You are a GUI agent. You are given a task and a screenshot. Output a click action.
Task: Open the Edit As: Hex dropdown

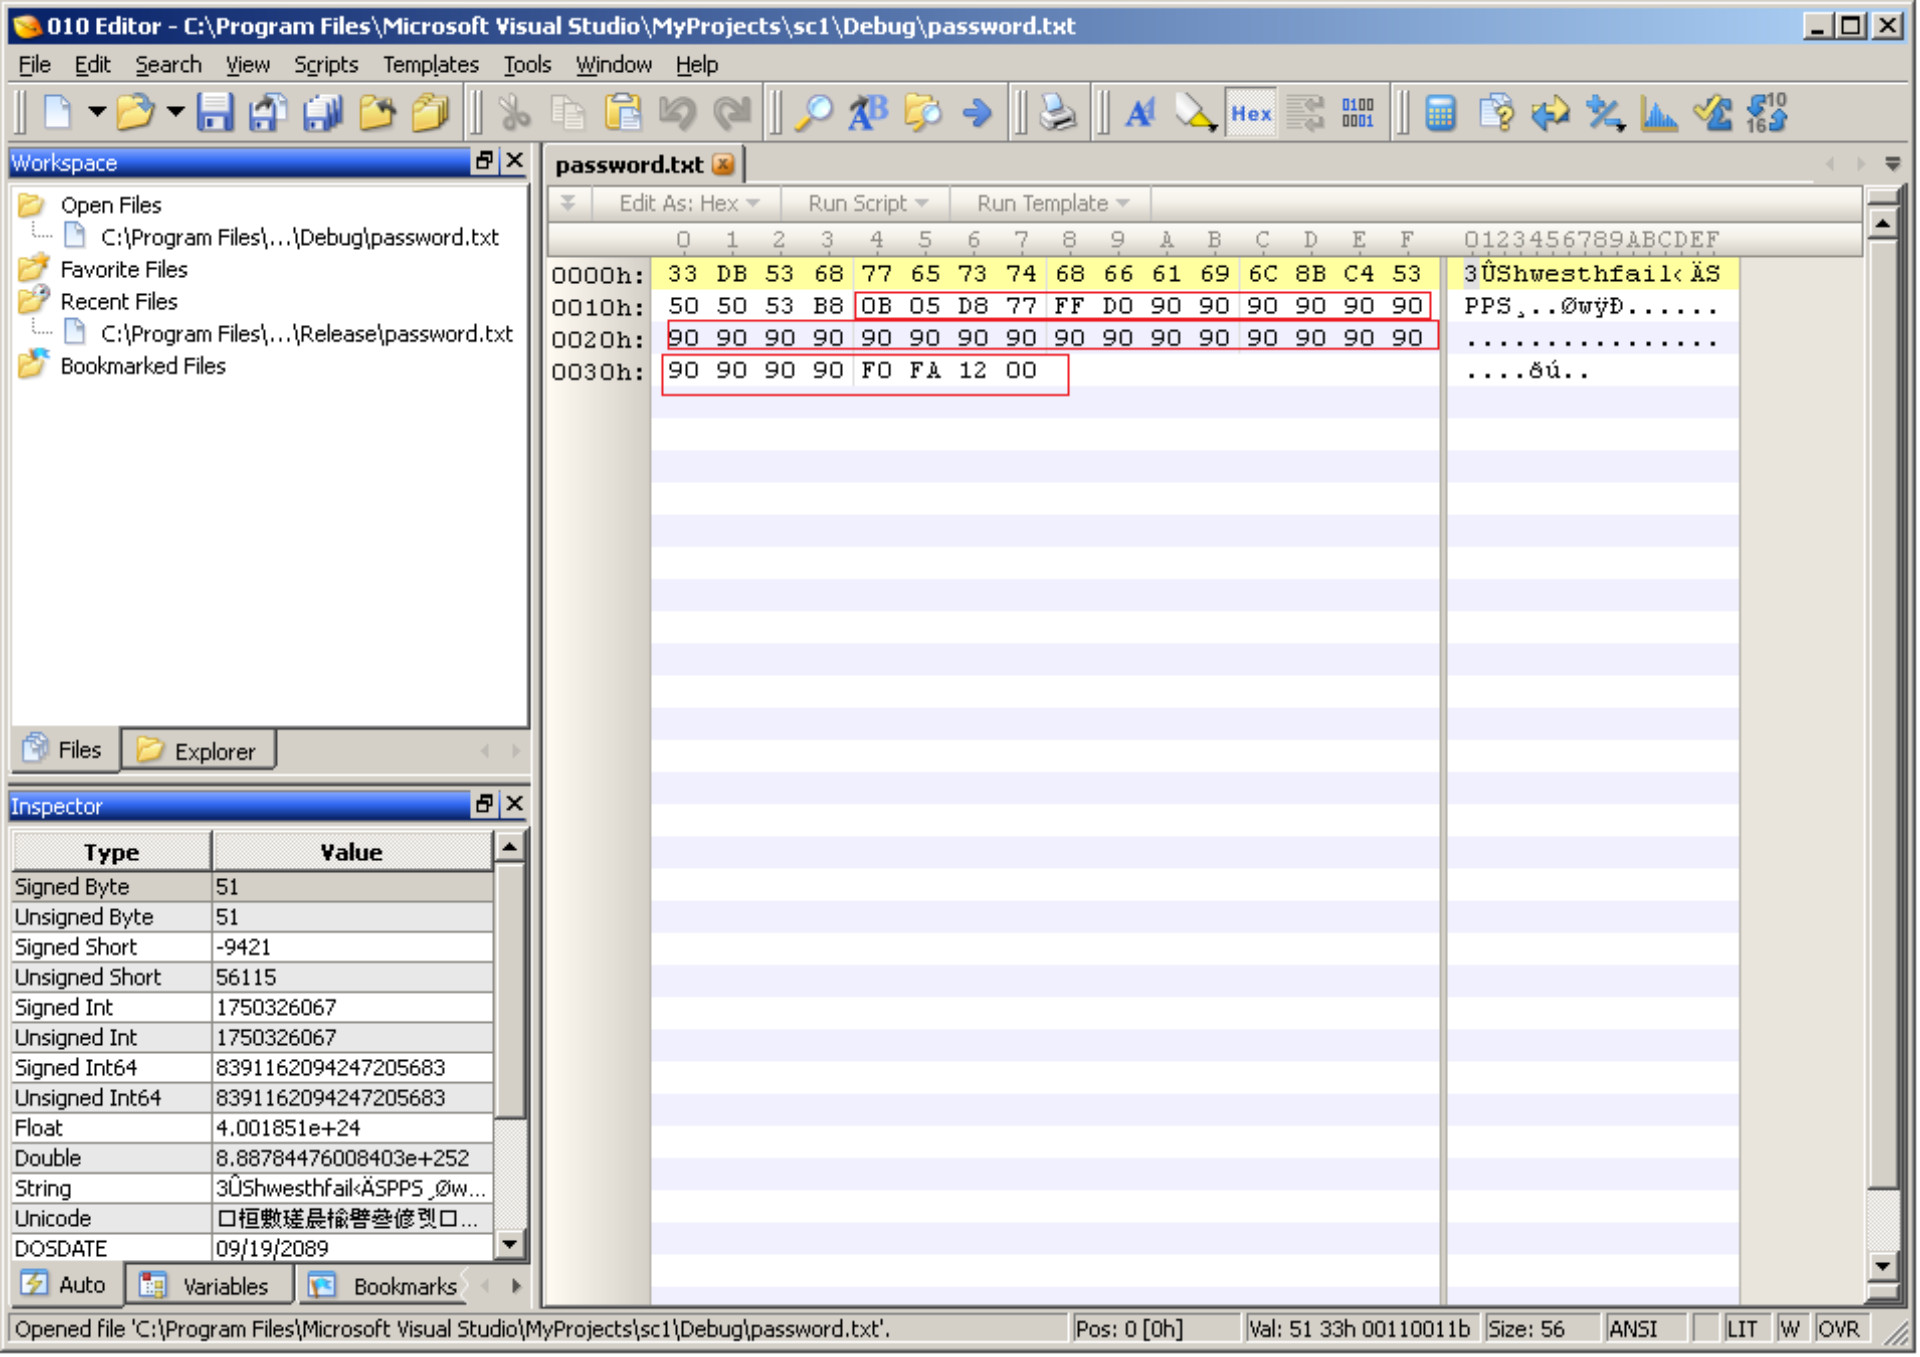tap(688, 204)
